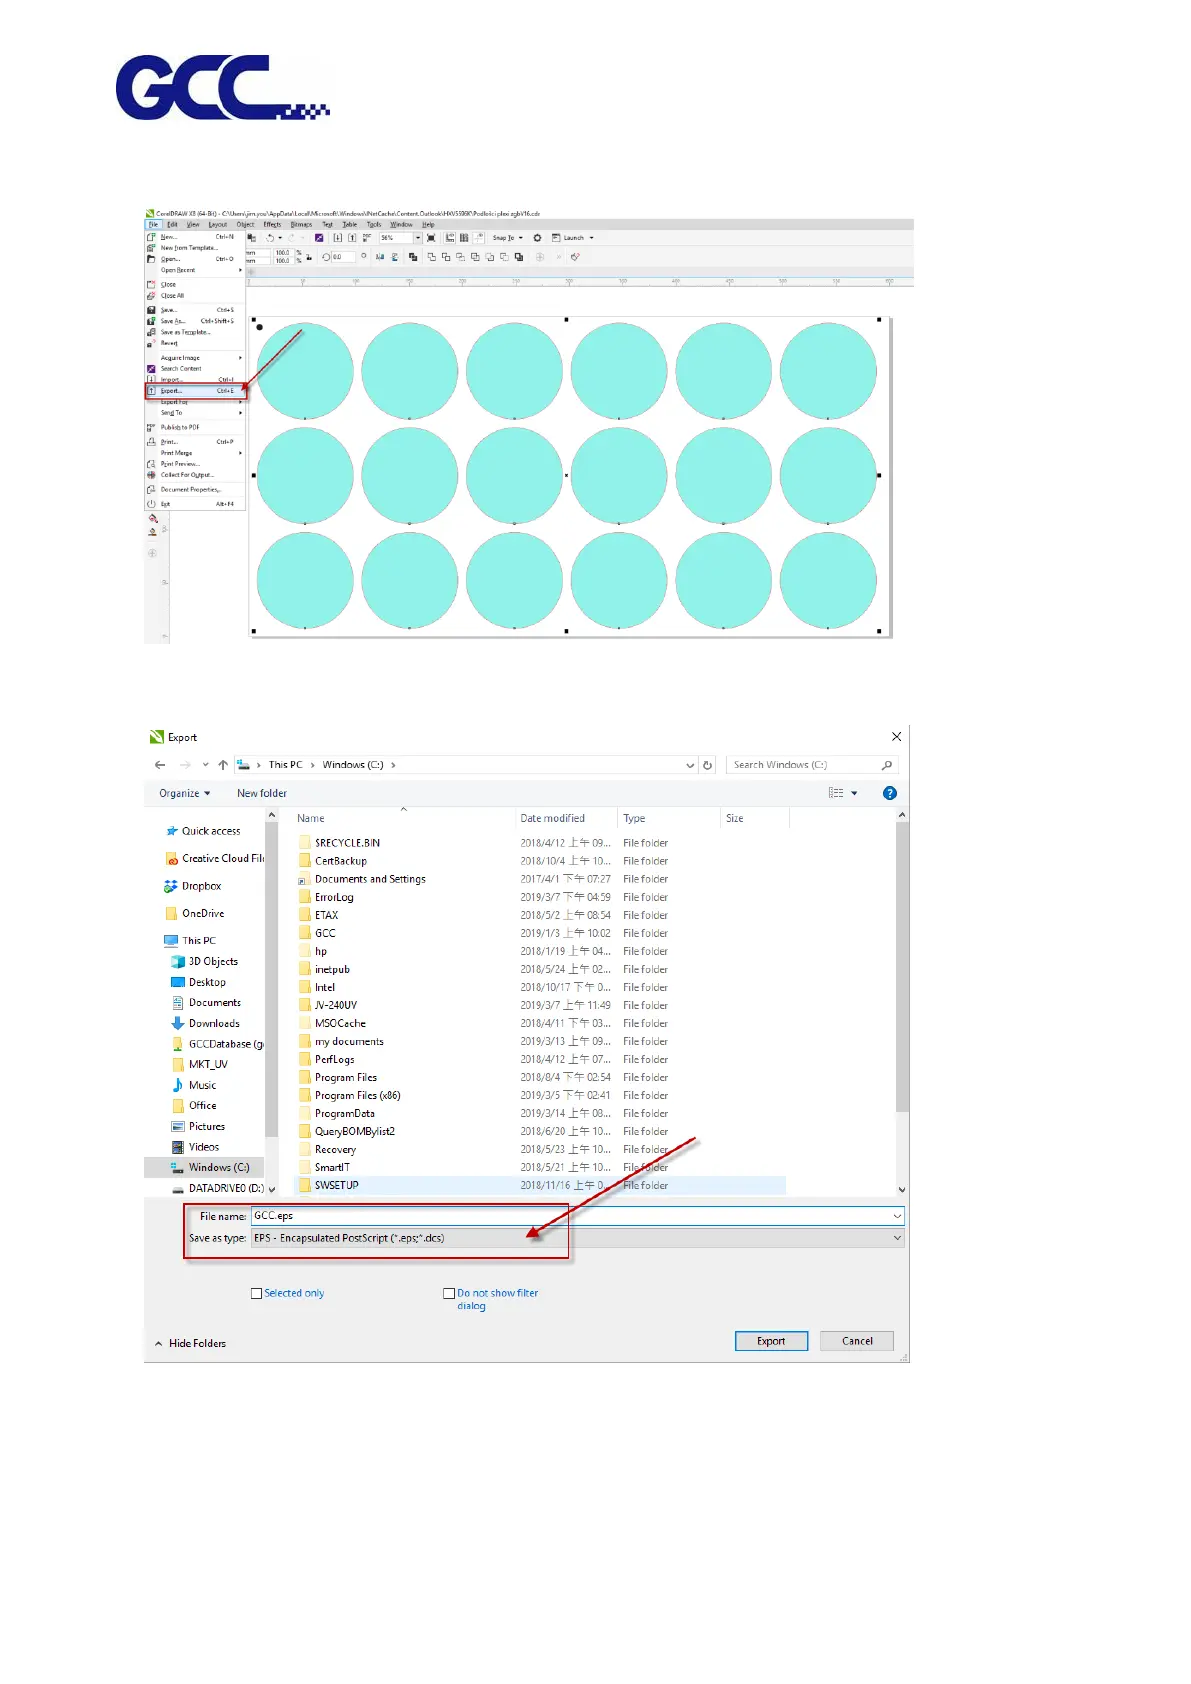
Task: Open the address bar history dropdown
Action: click(x=690, y=765)
